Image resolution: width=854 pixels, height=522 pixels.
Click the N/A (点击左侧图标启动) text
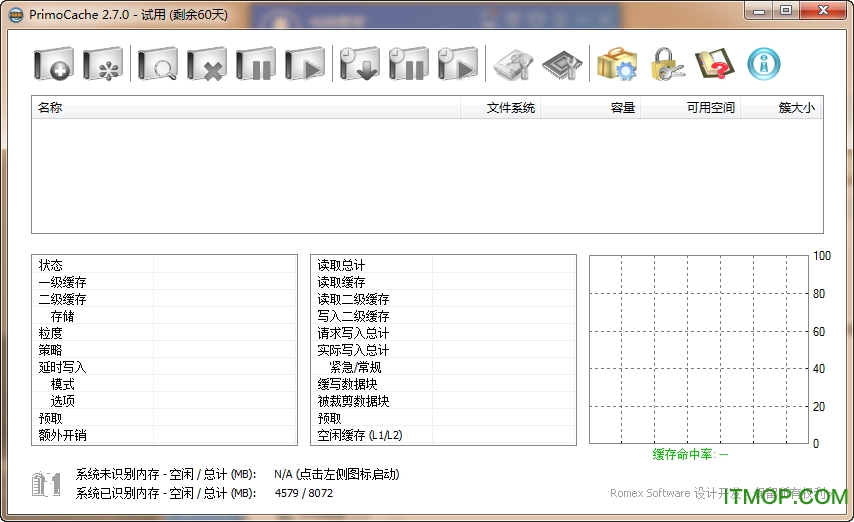tap(337, 474)
